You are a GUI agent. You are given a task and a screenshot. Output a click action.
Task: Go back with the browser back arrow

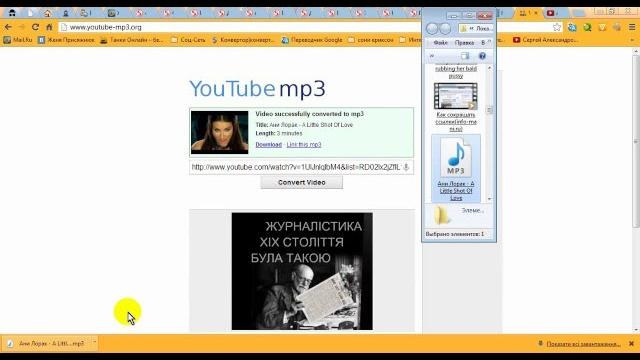click(8, 27)
